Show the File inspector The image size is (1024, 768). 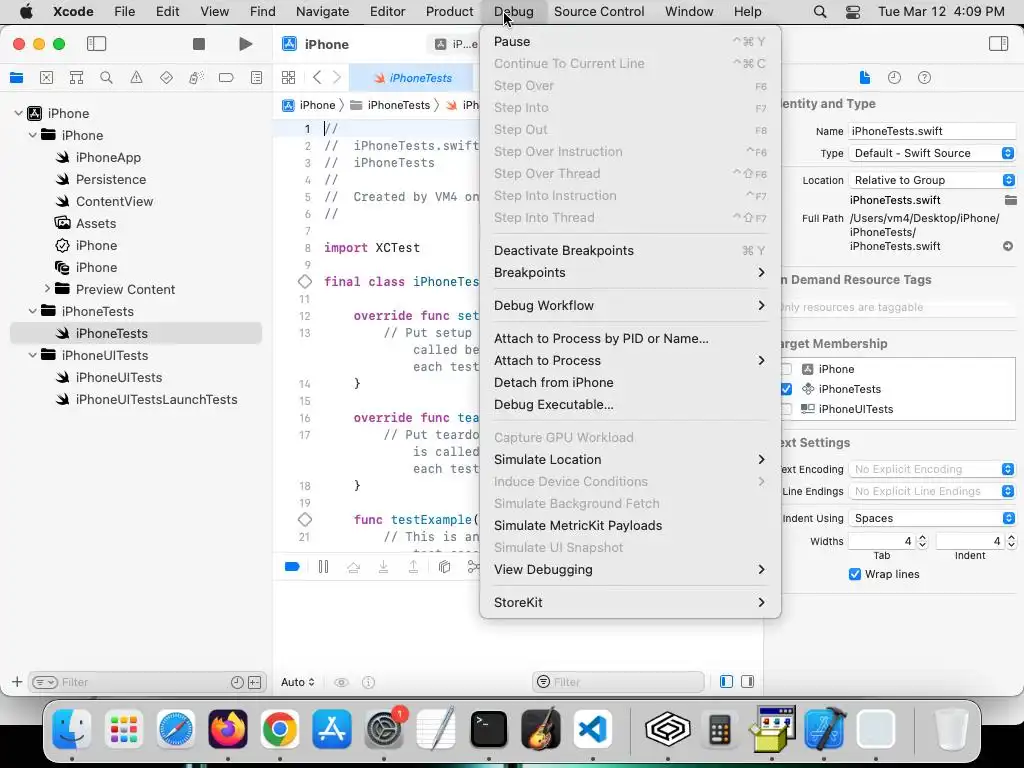tap(865, 78)
